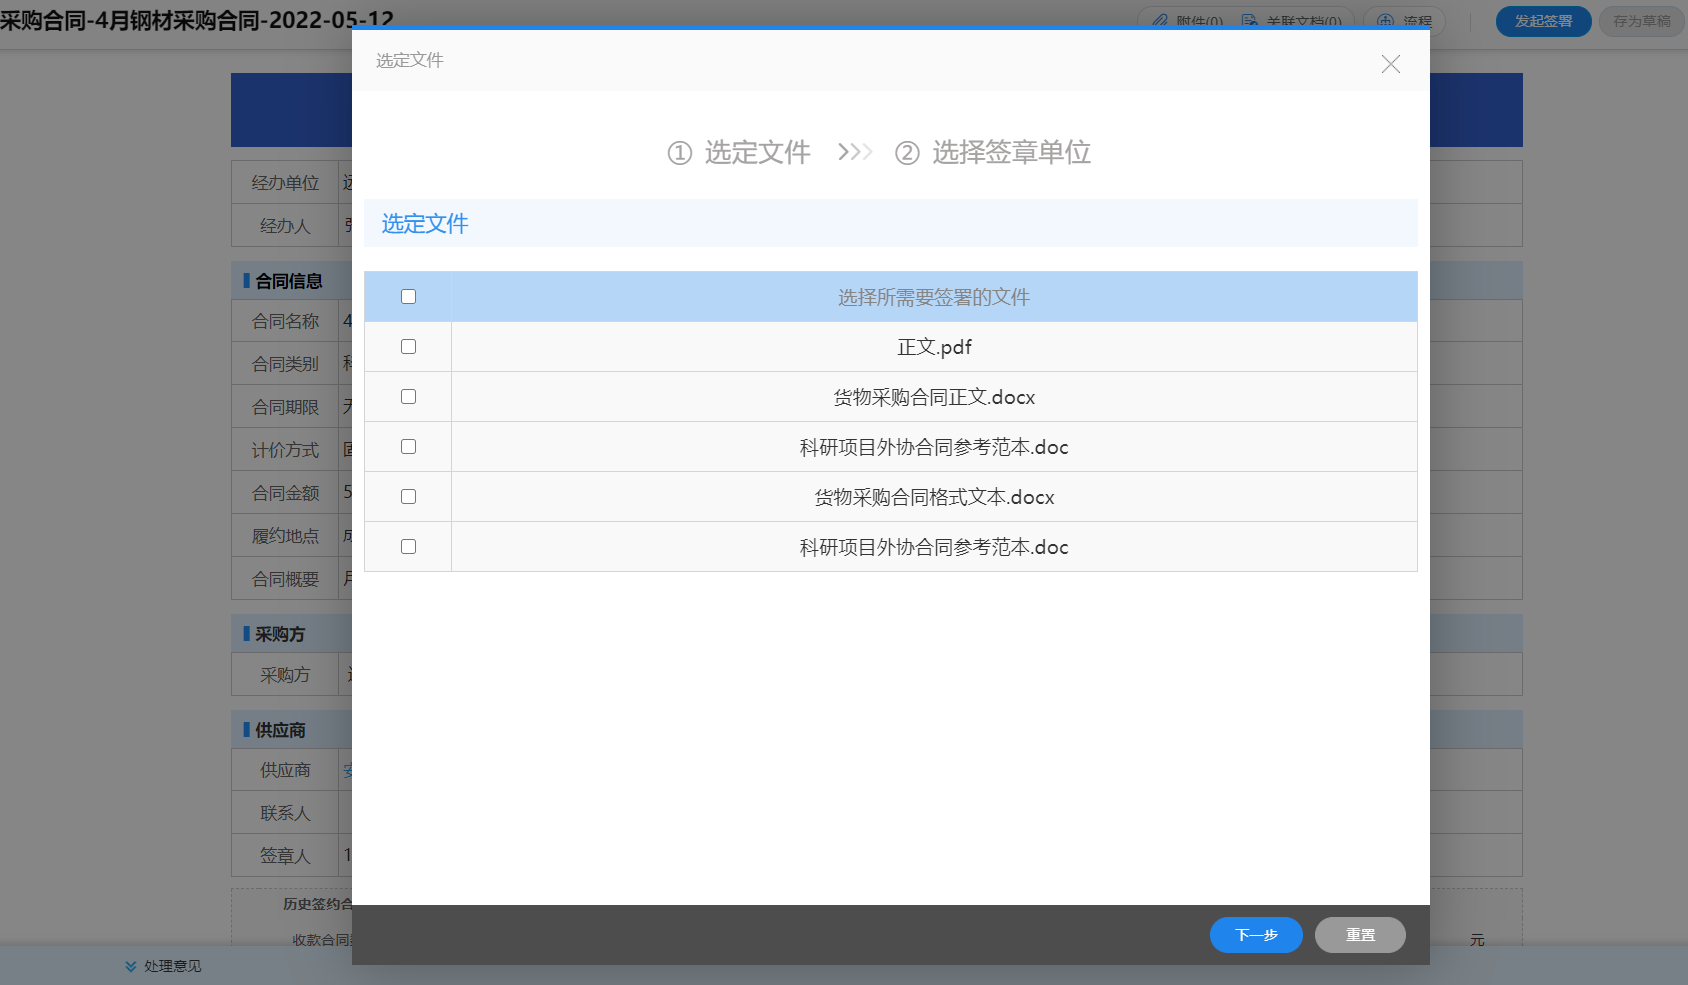
Task: Click the file name 正文.pdf
Action: tap(934, 347)
